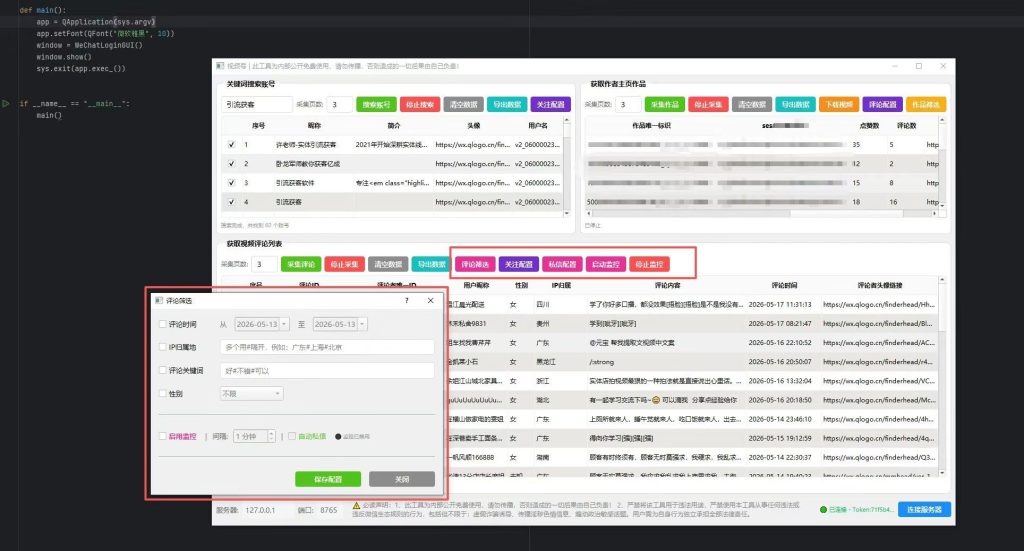The image size is (1024, 551).
Task: Click the help question mark in 评论筛选 dialog
Action: (406, 300)
